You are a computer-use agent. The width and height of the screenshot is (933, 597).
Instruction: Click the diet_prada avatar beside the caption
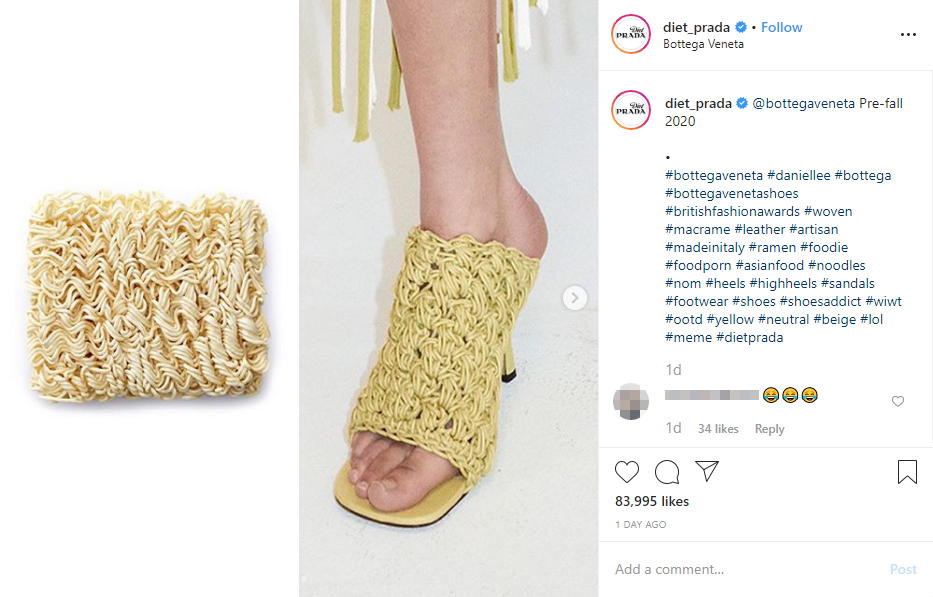click(x=631, y=110)
